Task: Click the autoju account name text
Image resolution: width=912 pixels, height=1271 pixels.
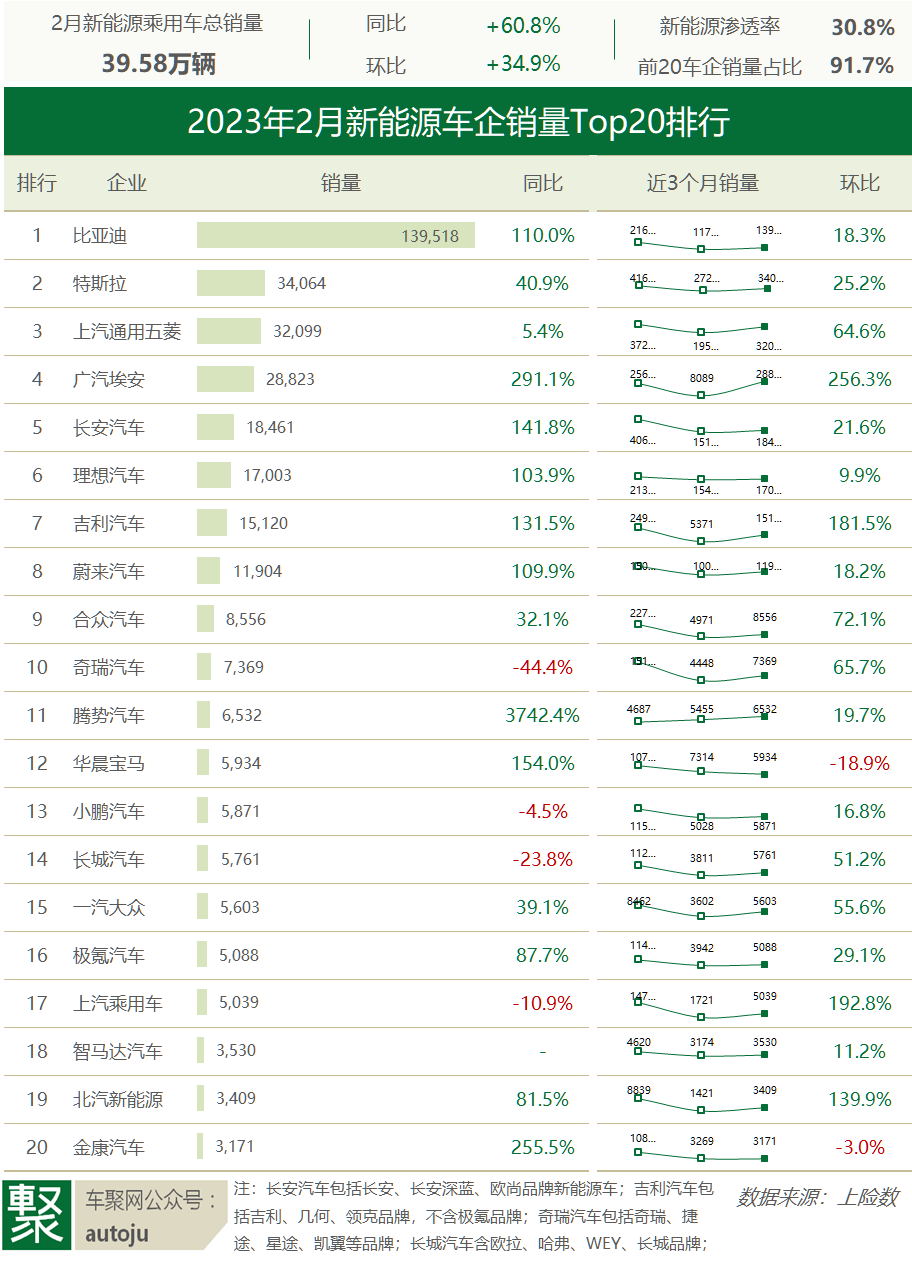Action: [x=117, y=1234]
